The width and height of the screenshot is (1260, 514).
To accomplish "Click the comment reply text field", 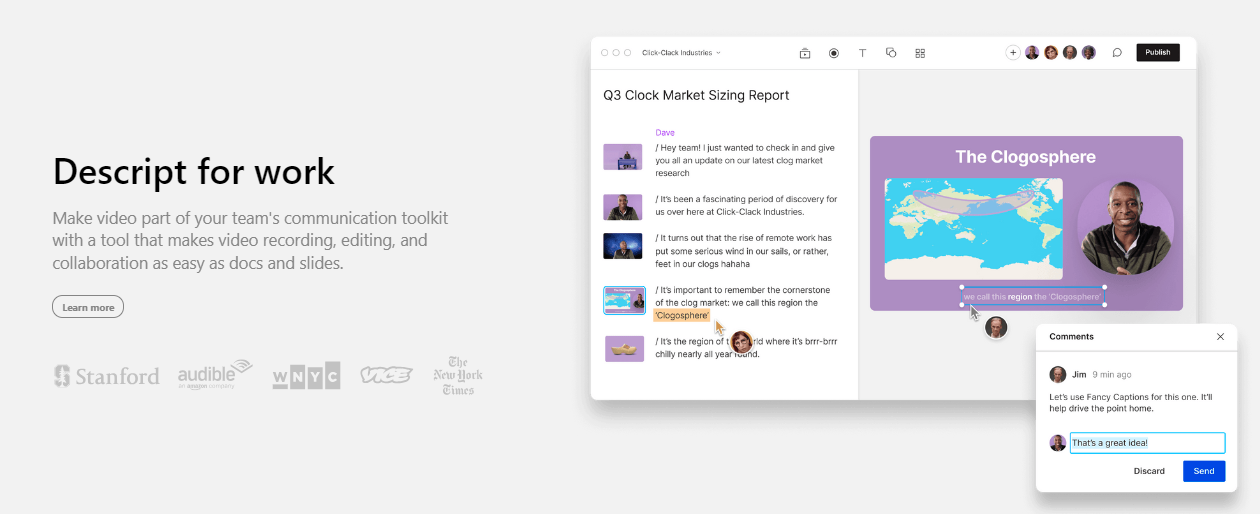I will [1146, 443].
